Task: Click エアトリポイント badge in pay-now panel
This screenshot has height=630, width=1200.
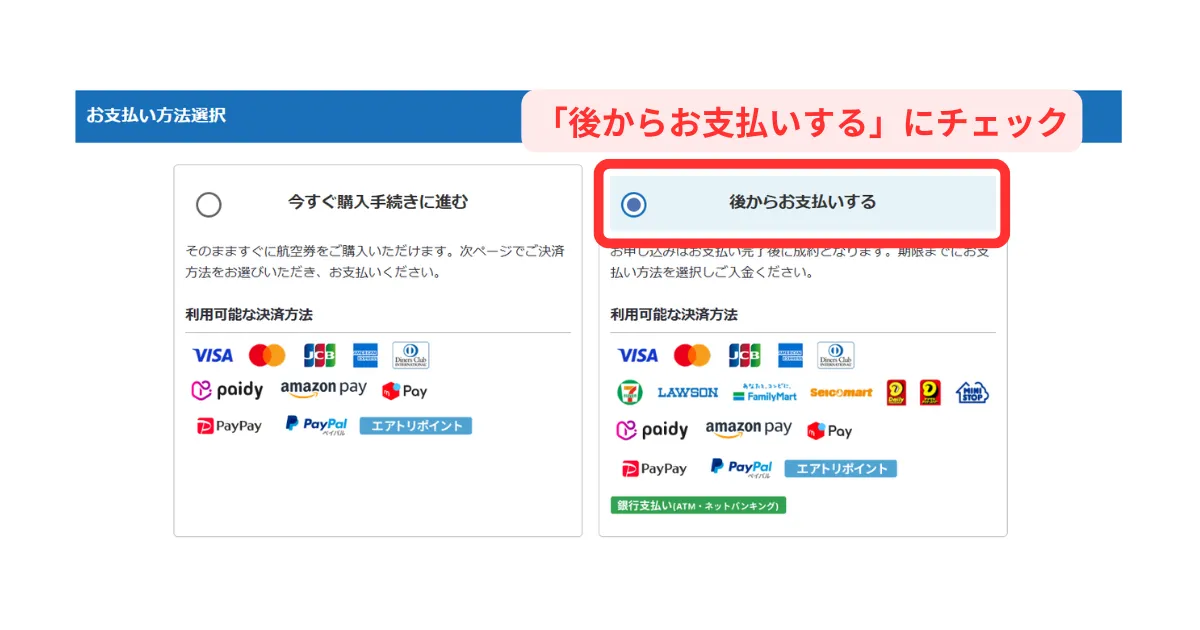Action: pos(415,426)
